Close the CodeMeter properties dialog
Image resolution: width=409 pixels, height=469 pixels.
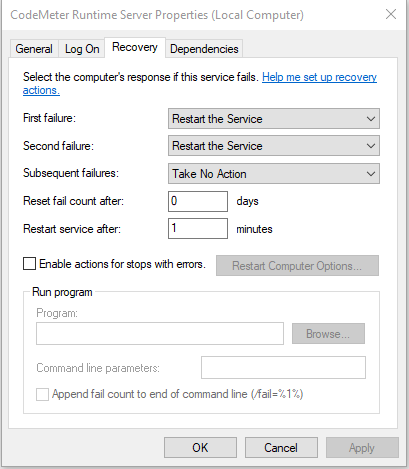[x=391, y=14]
